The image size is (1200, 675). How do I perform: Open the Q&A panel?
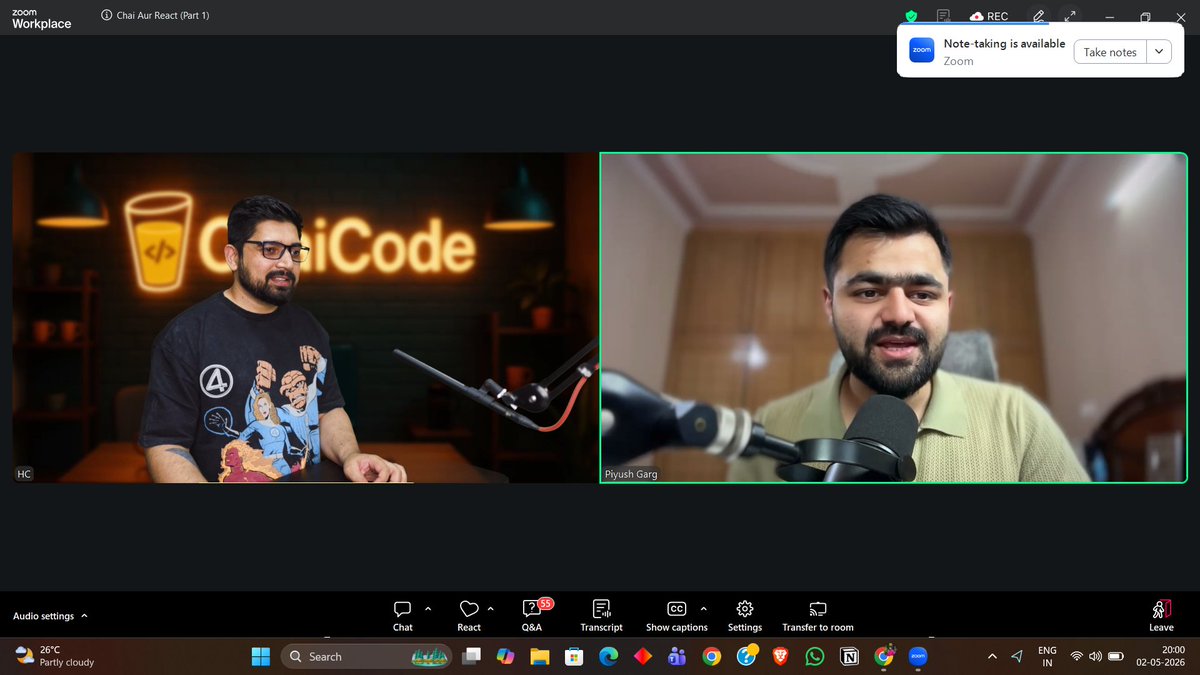pos(532,615)
